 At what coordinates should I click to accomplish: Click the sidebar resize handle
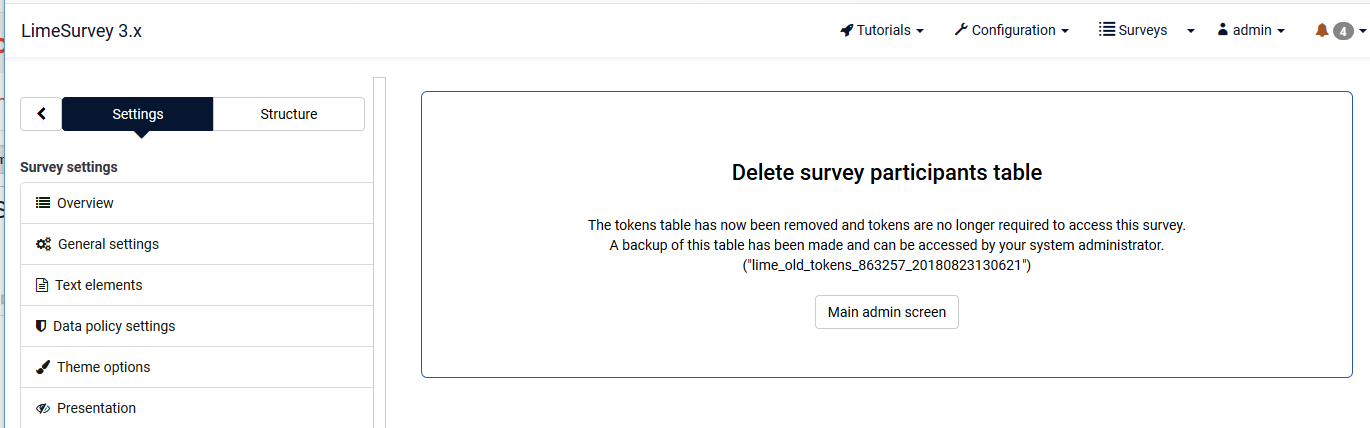coord(379,250)
